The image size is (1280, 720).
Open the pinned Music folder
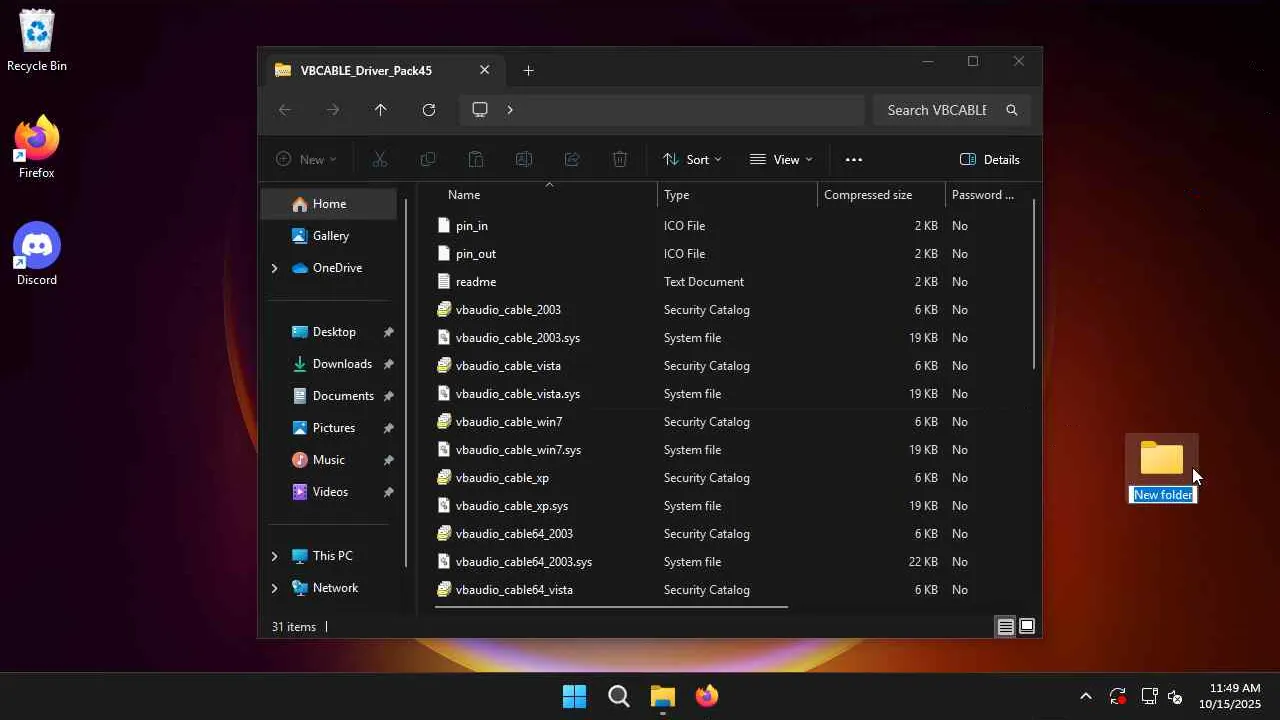[329, 460]
